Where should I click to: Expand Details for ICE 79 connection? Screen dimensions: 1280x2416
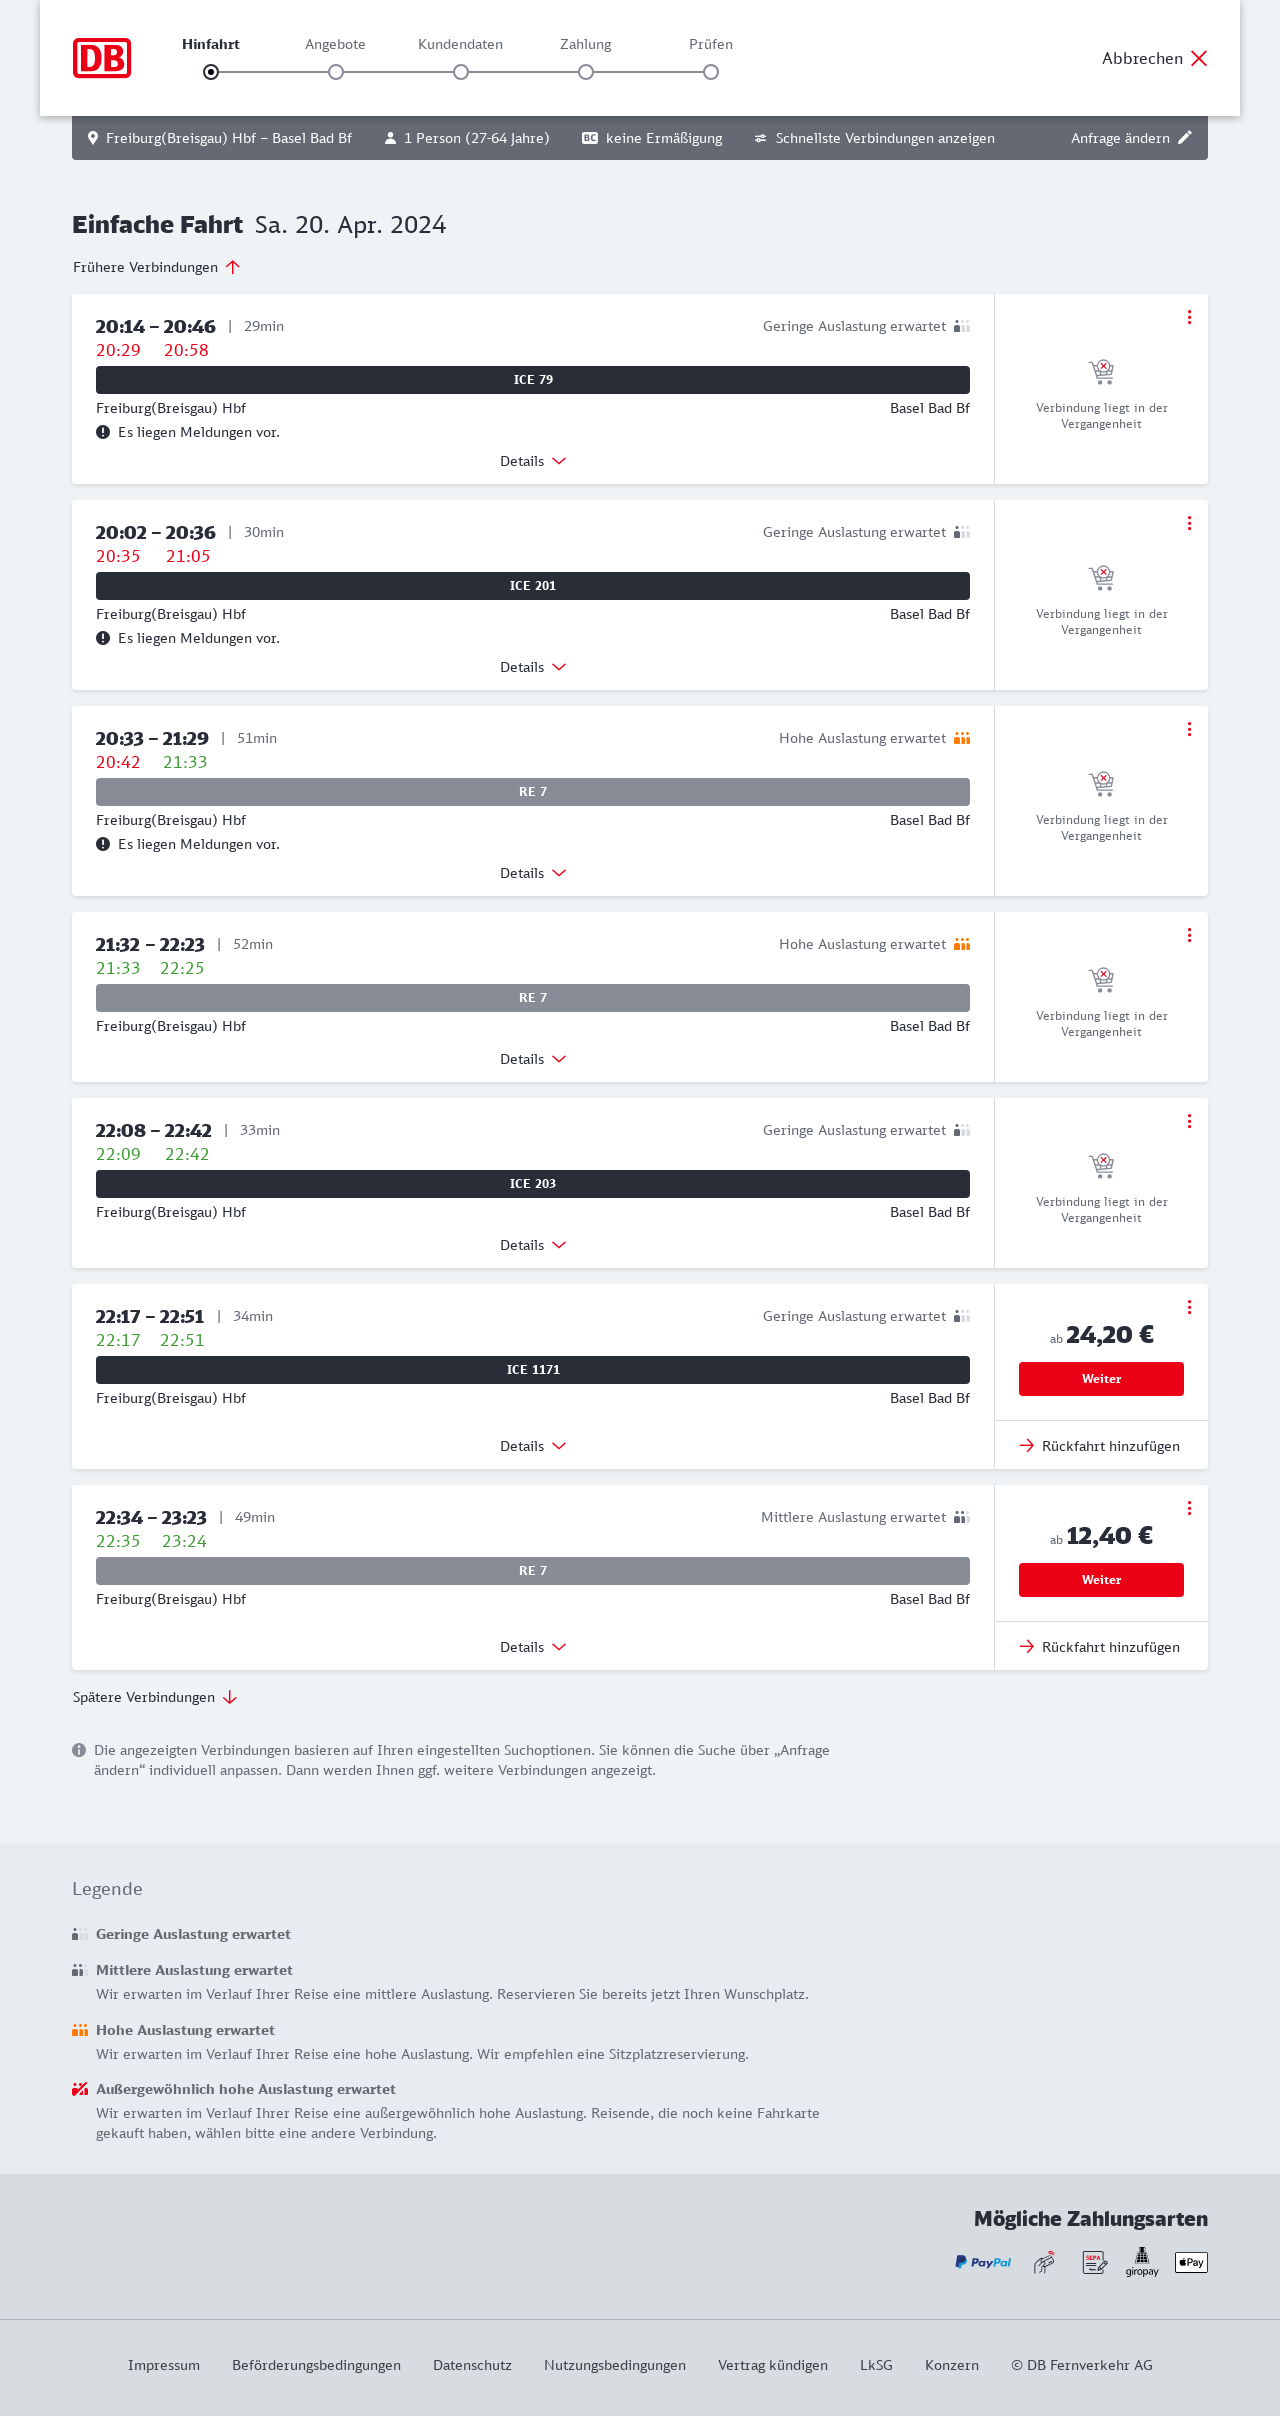pos(533,461)
